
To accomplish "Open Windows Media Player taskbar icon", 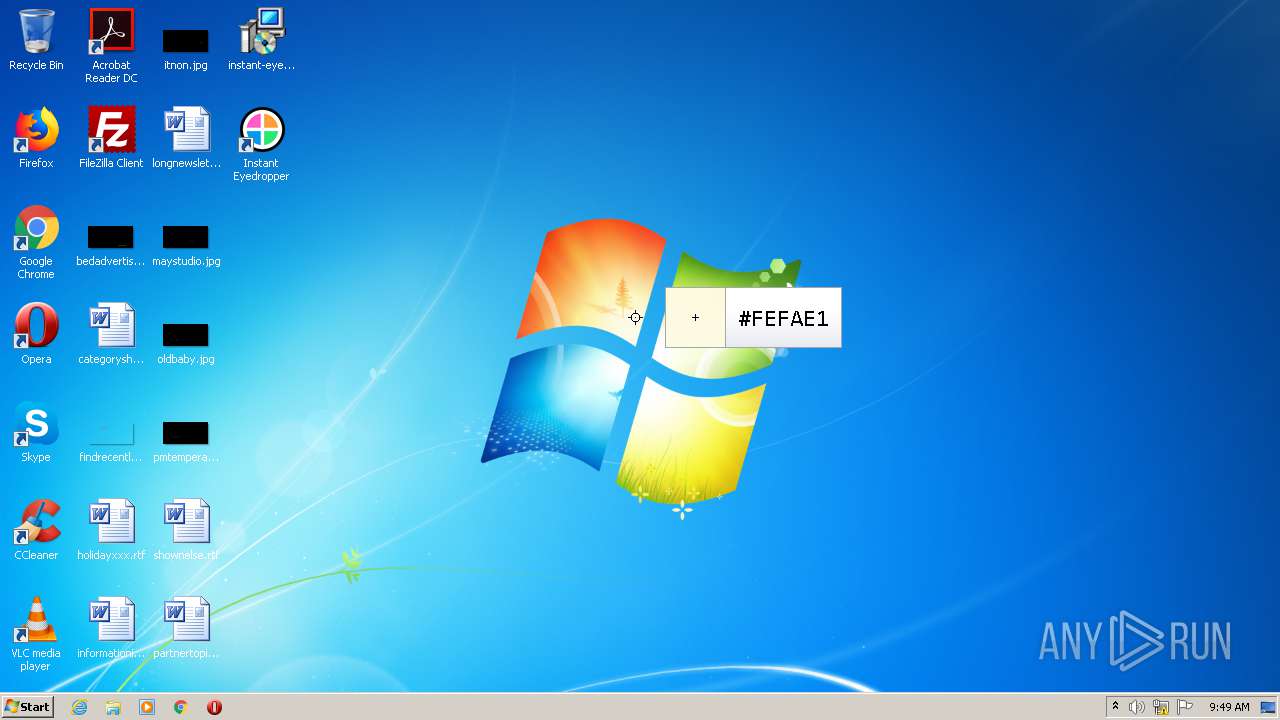I will tap(147, 707).
